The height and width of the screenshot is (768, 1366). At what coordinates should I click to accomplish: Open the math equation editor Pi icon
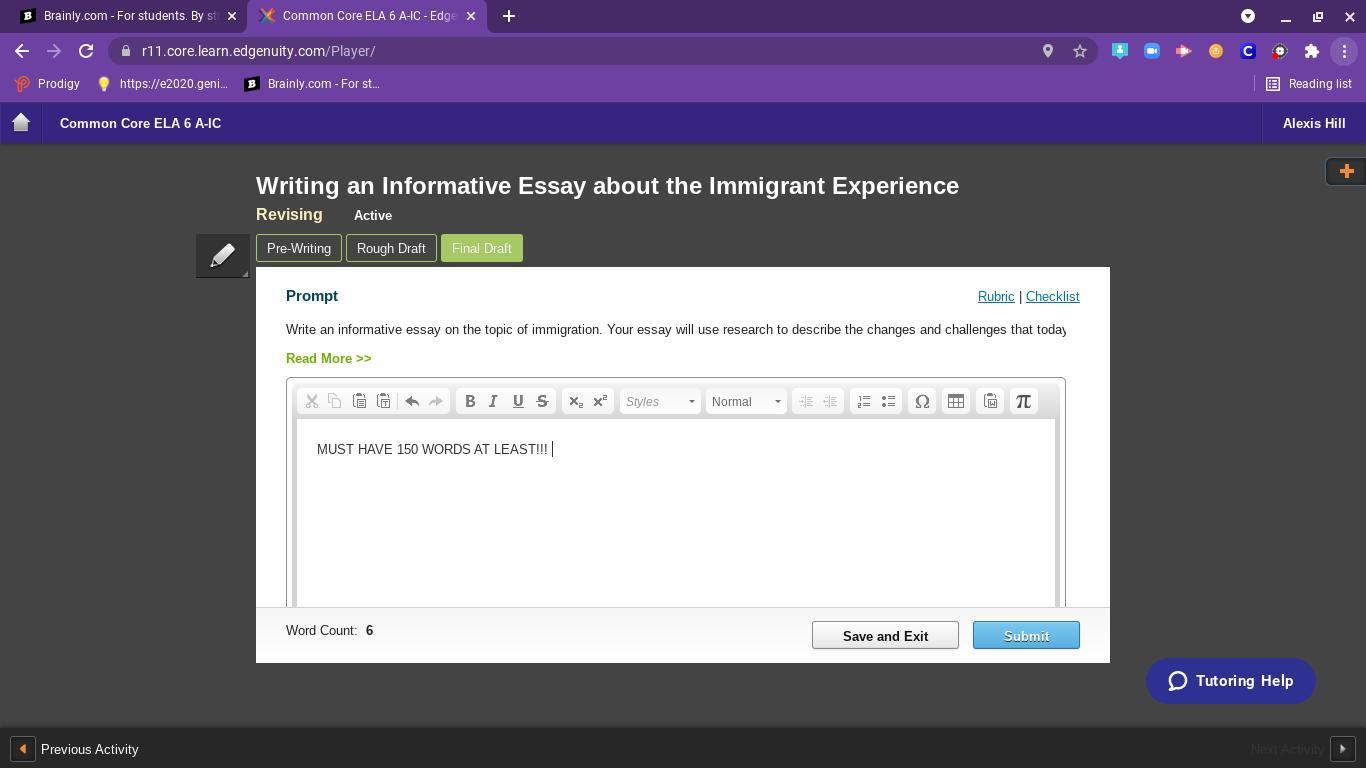1023,401
